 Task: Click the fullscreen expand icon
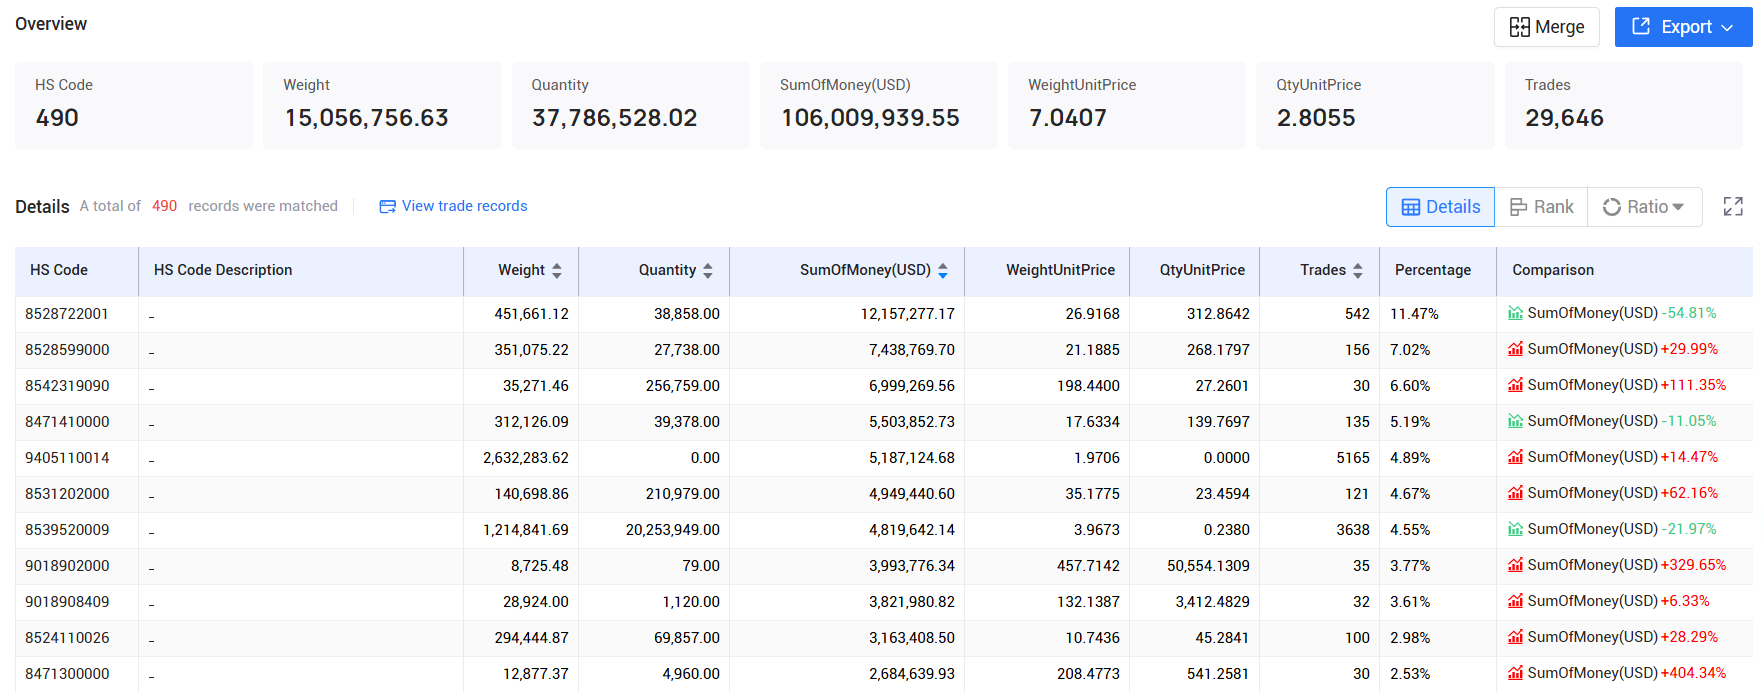(x=1733, y=207)
